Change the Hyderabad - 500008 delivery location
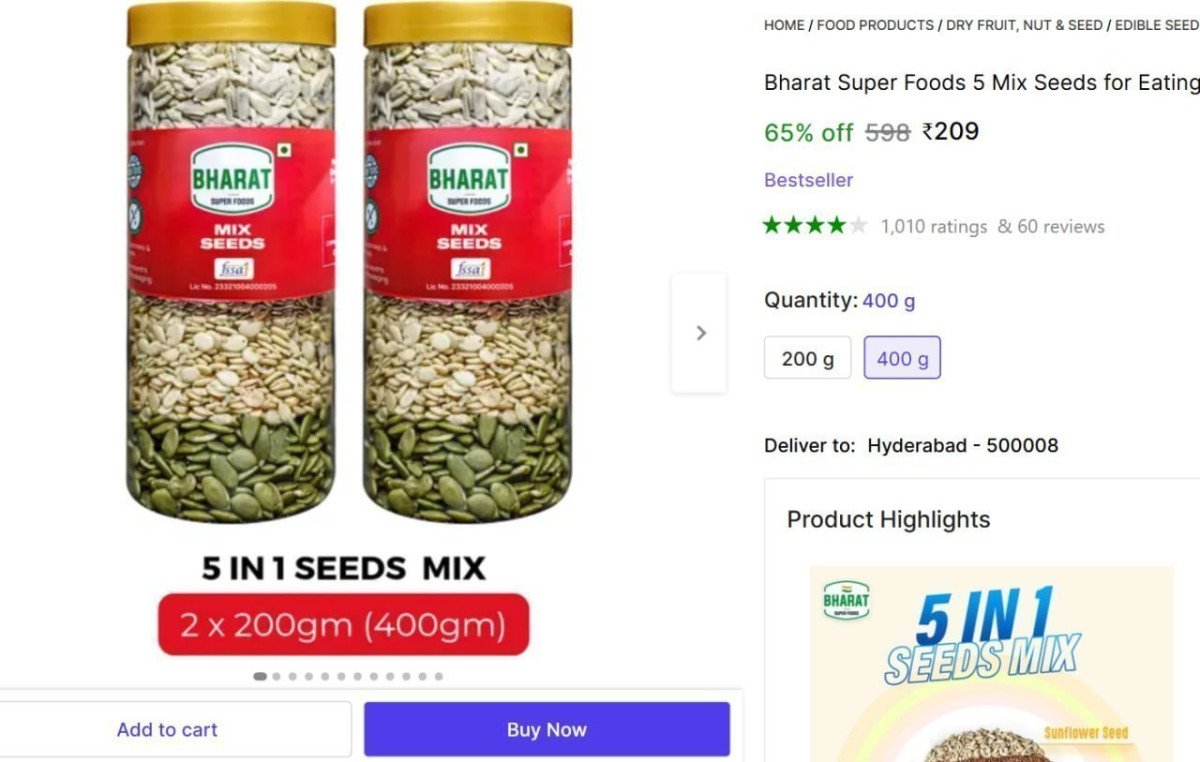Screen dimensions: 1200x762 [962, 446]
